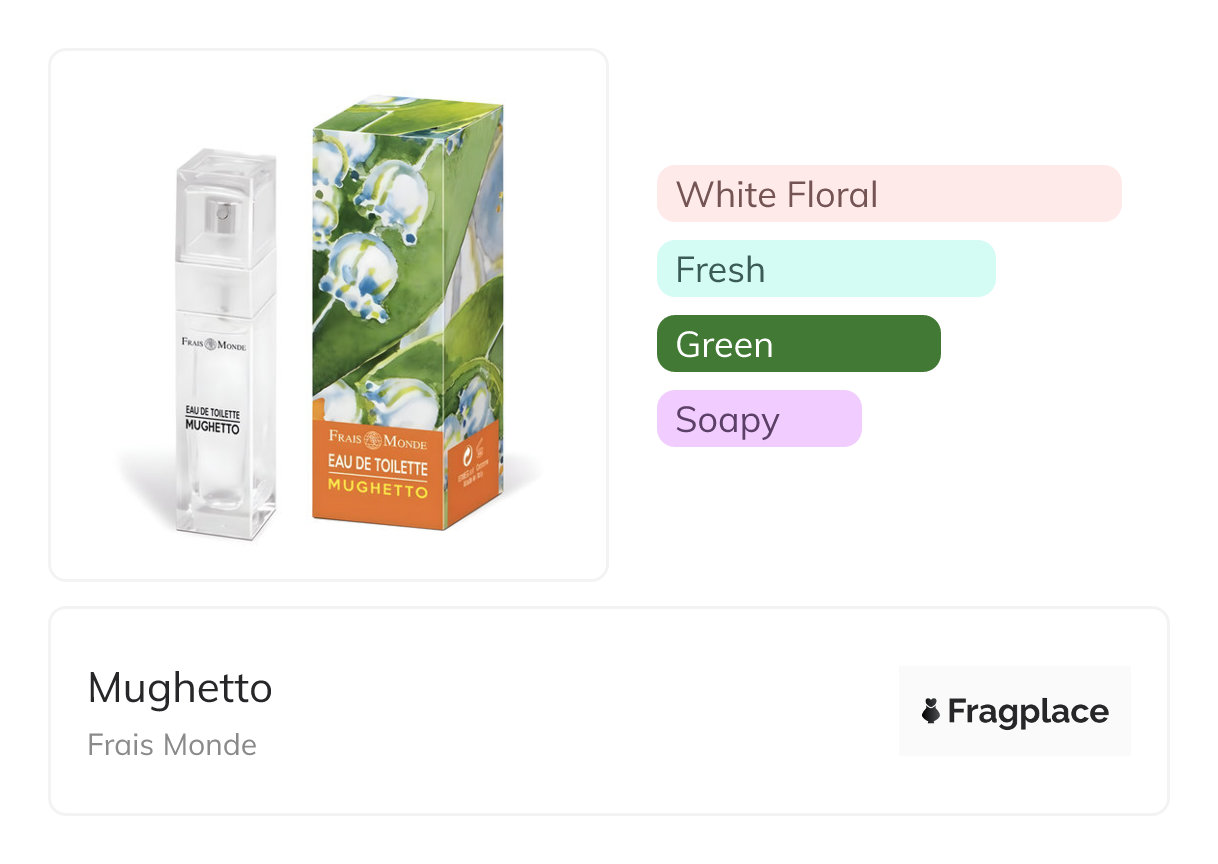The height and width of the screenshot is (864, 1218).
Task: Click the yellow MUGHETTO text on the box
Action: [x=378, y=491]
